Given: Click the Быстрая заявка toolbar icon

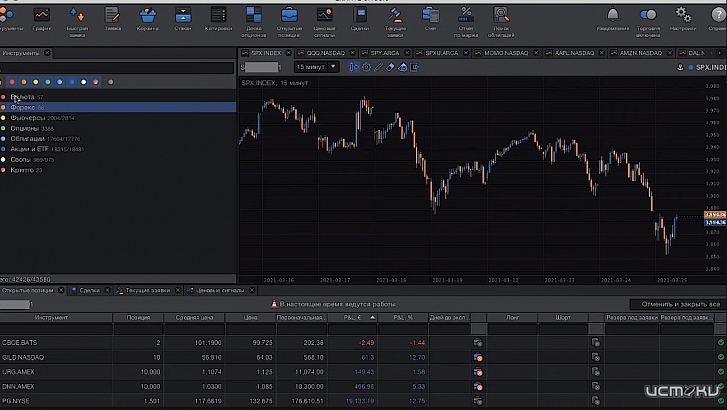Looking at the screenshot, I should [x=78, y=17].
